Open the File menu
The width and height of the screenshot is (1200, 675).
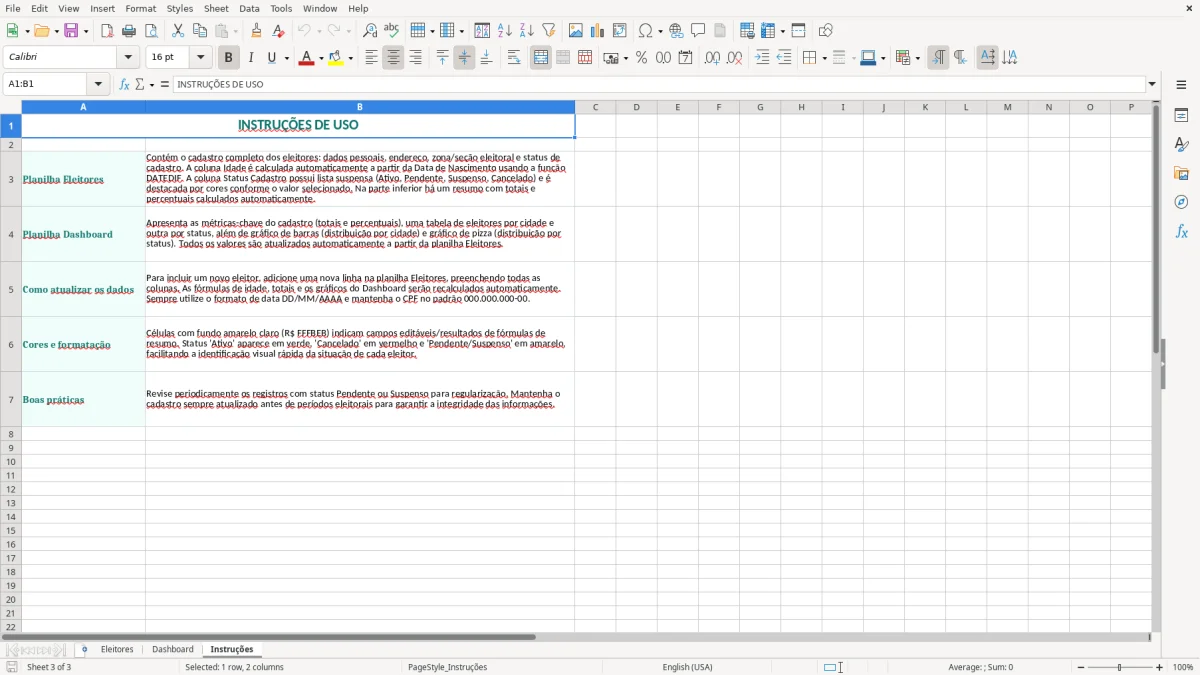pyautogui.click(x=12, y=8)
